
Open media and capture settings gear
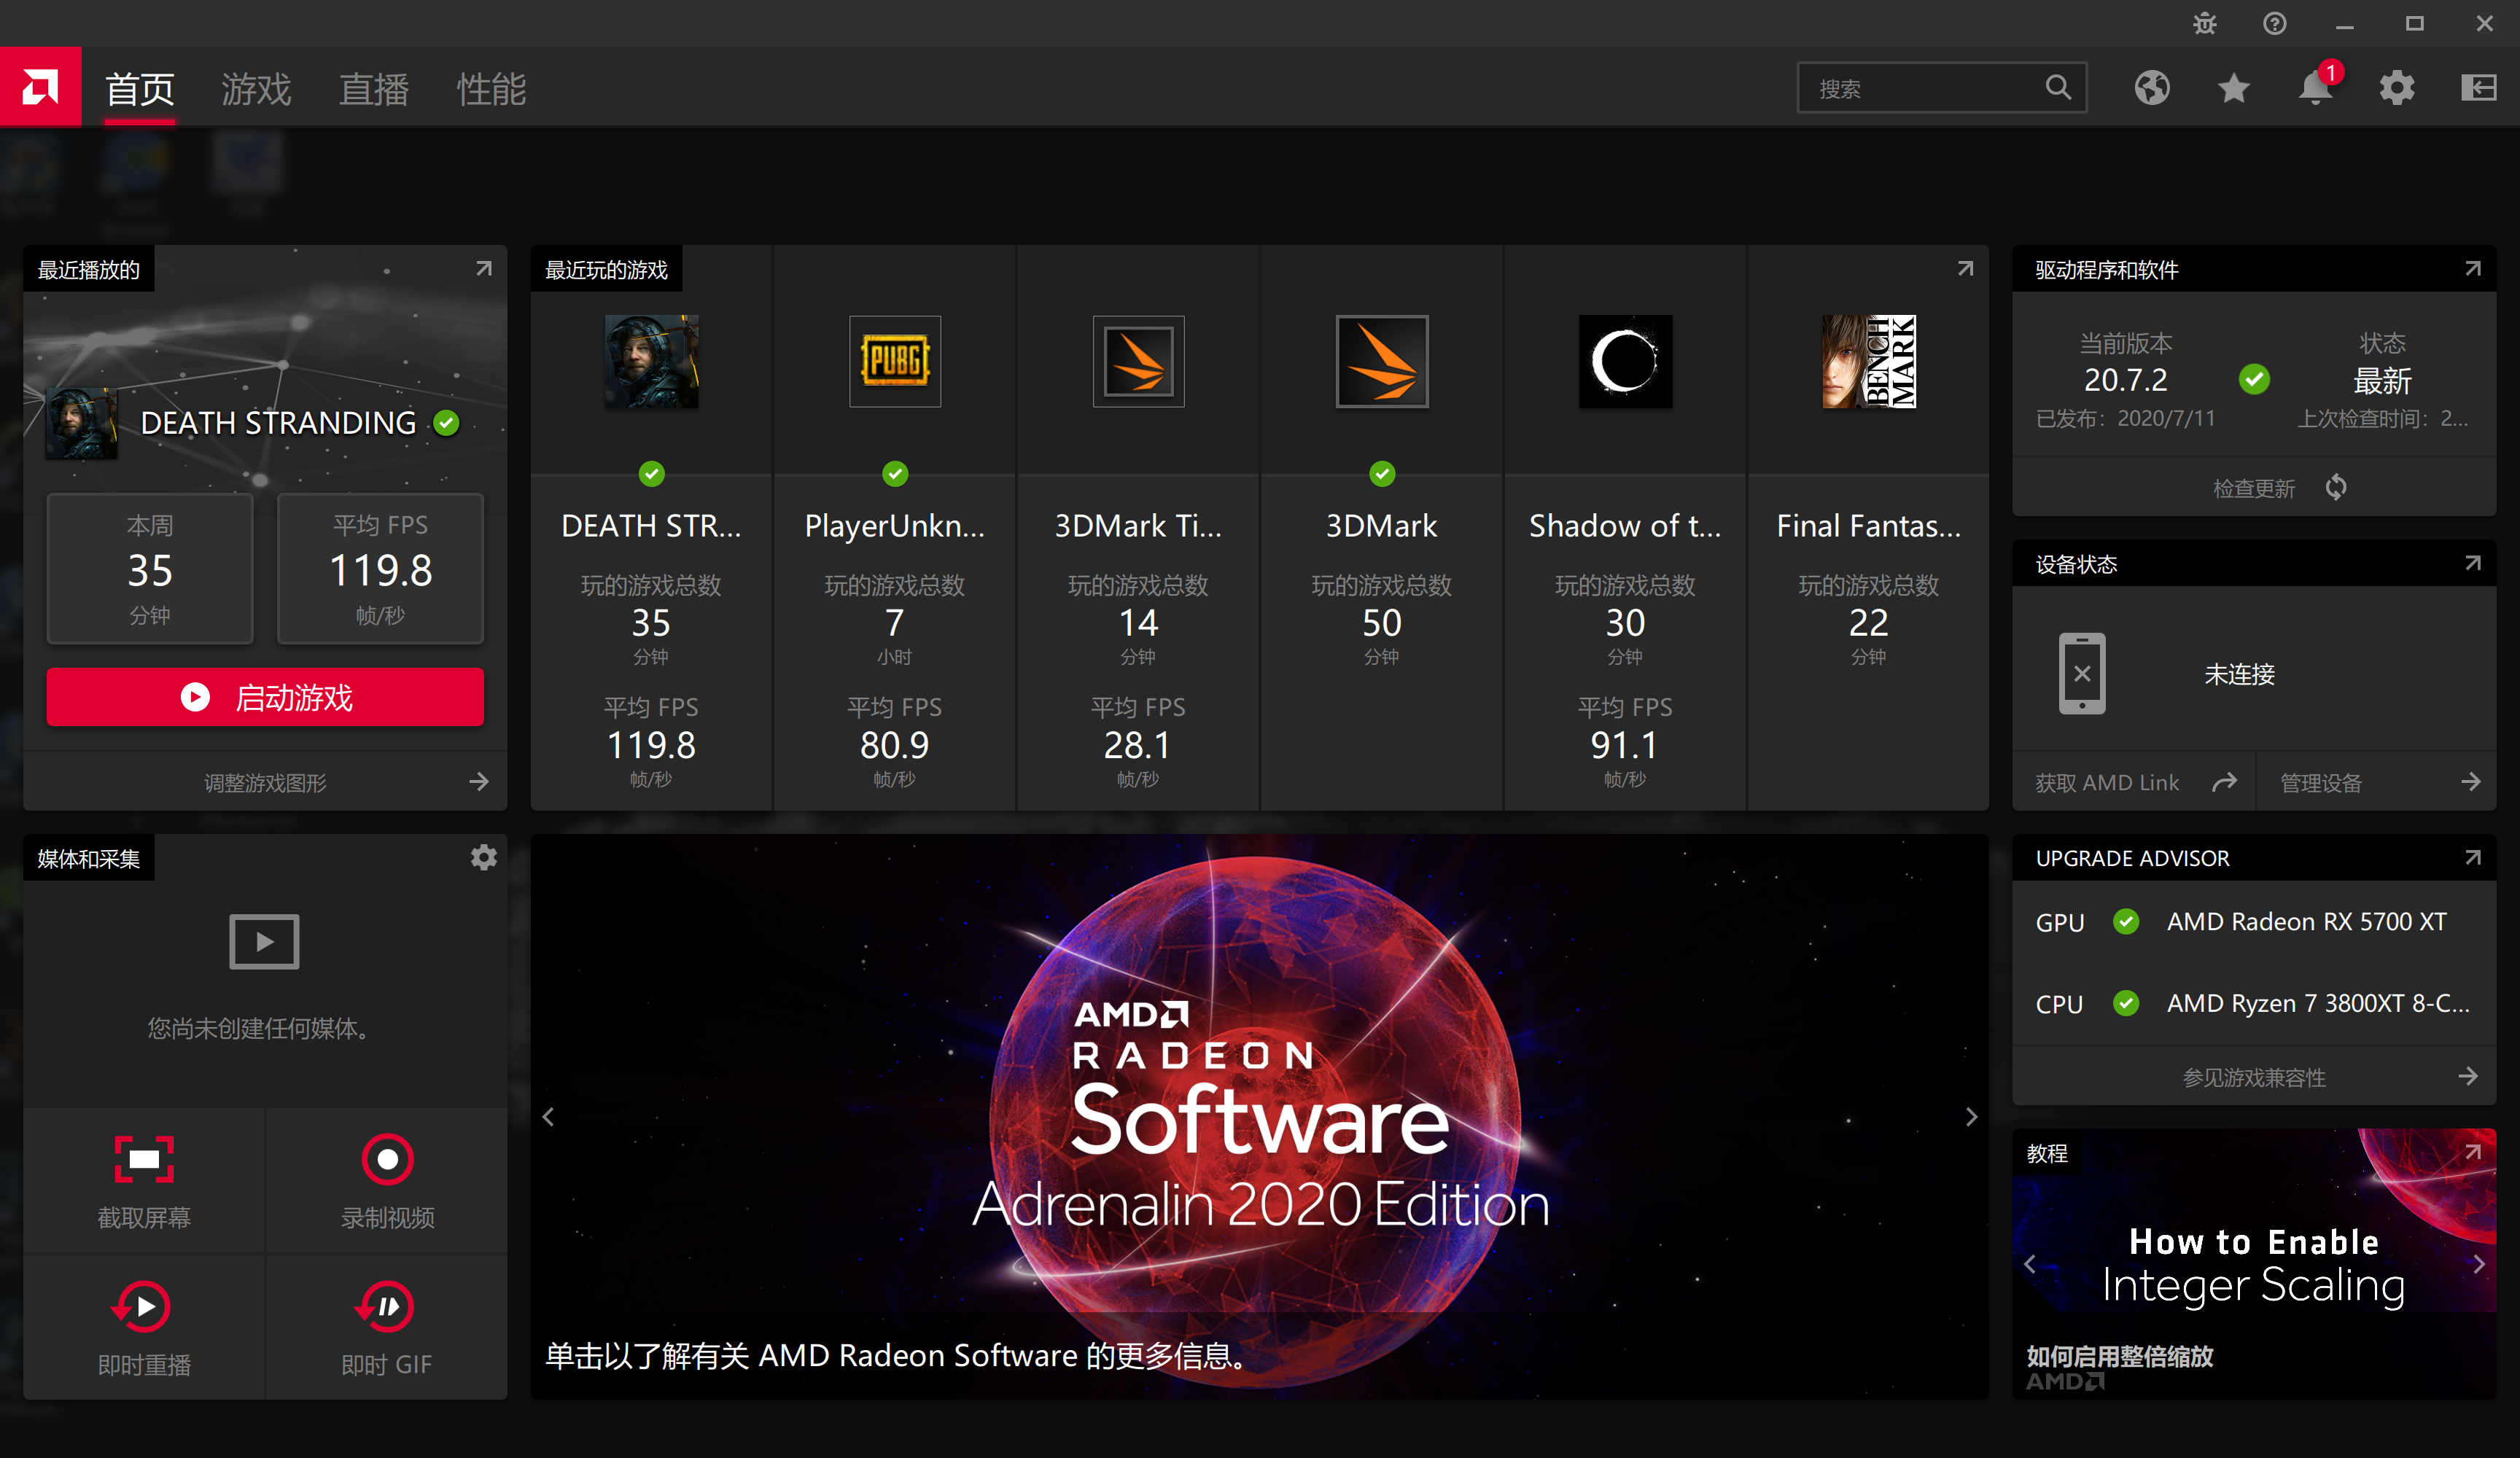pos(484,858)
